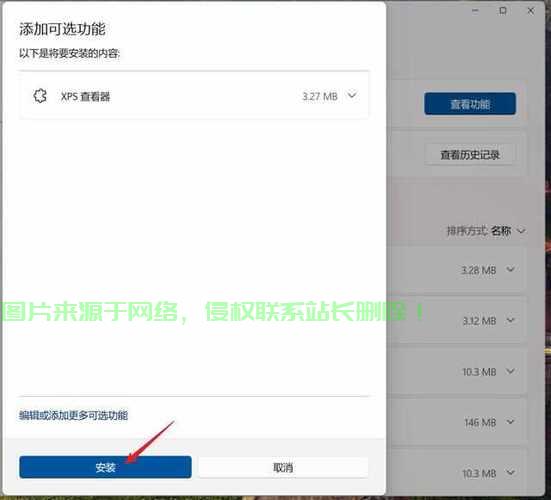Click the 查看历史记录 button in the background window
551x500 pixels.
[x=470, y=155]
